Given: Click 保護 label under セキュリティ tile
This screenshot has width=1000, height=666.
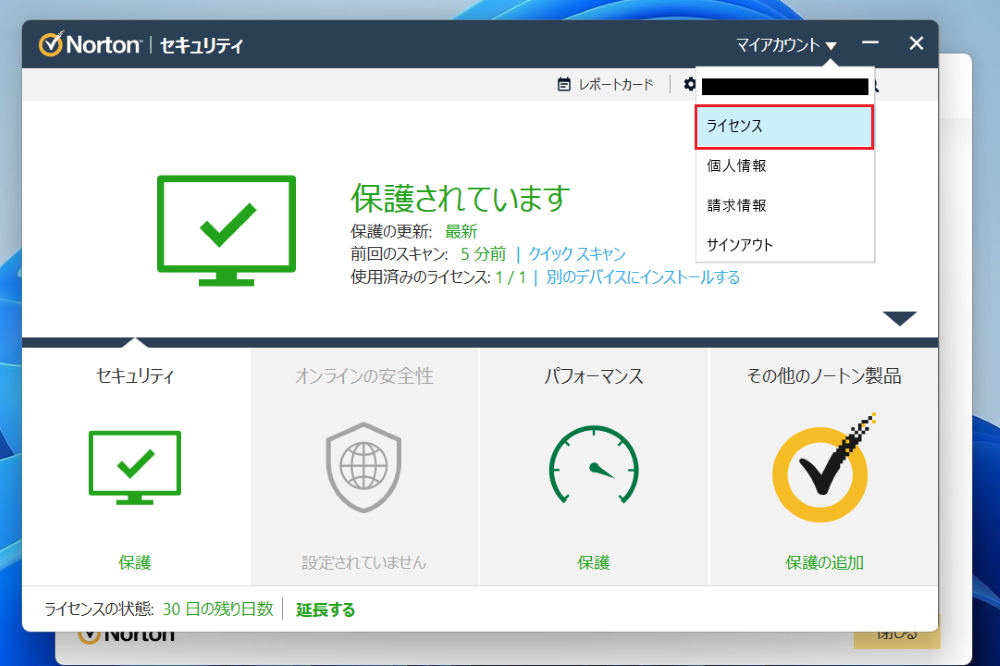Looking at the screenshot, I should [135, 563].
